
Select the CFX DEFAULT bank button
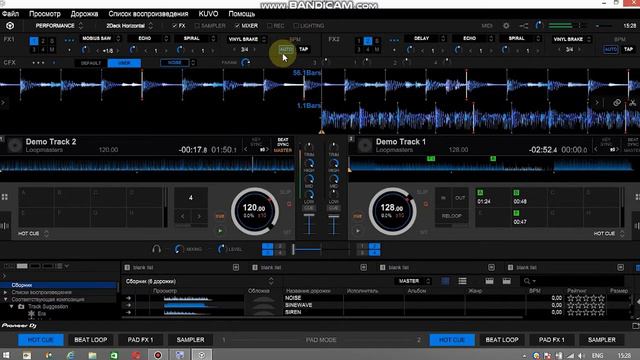tap(91, 63)
